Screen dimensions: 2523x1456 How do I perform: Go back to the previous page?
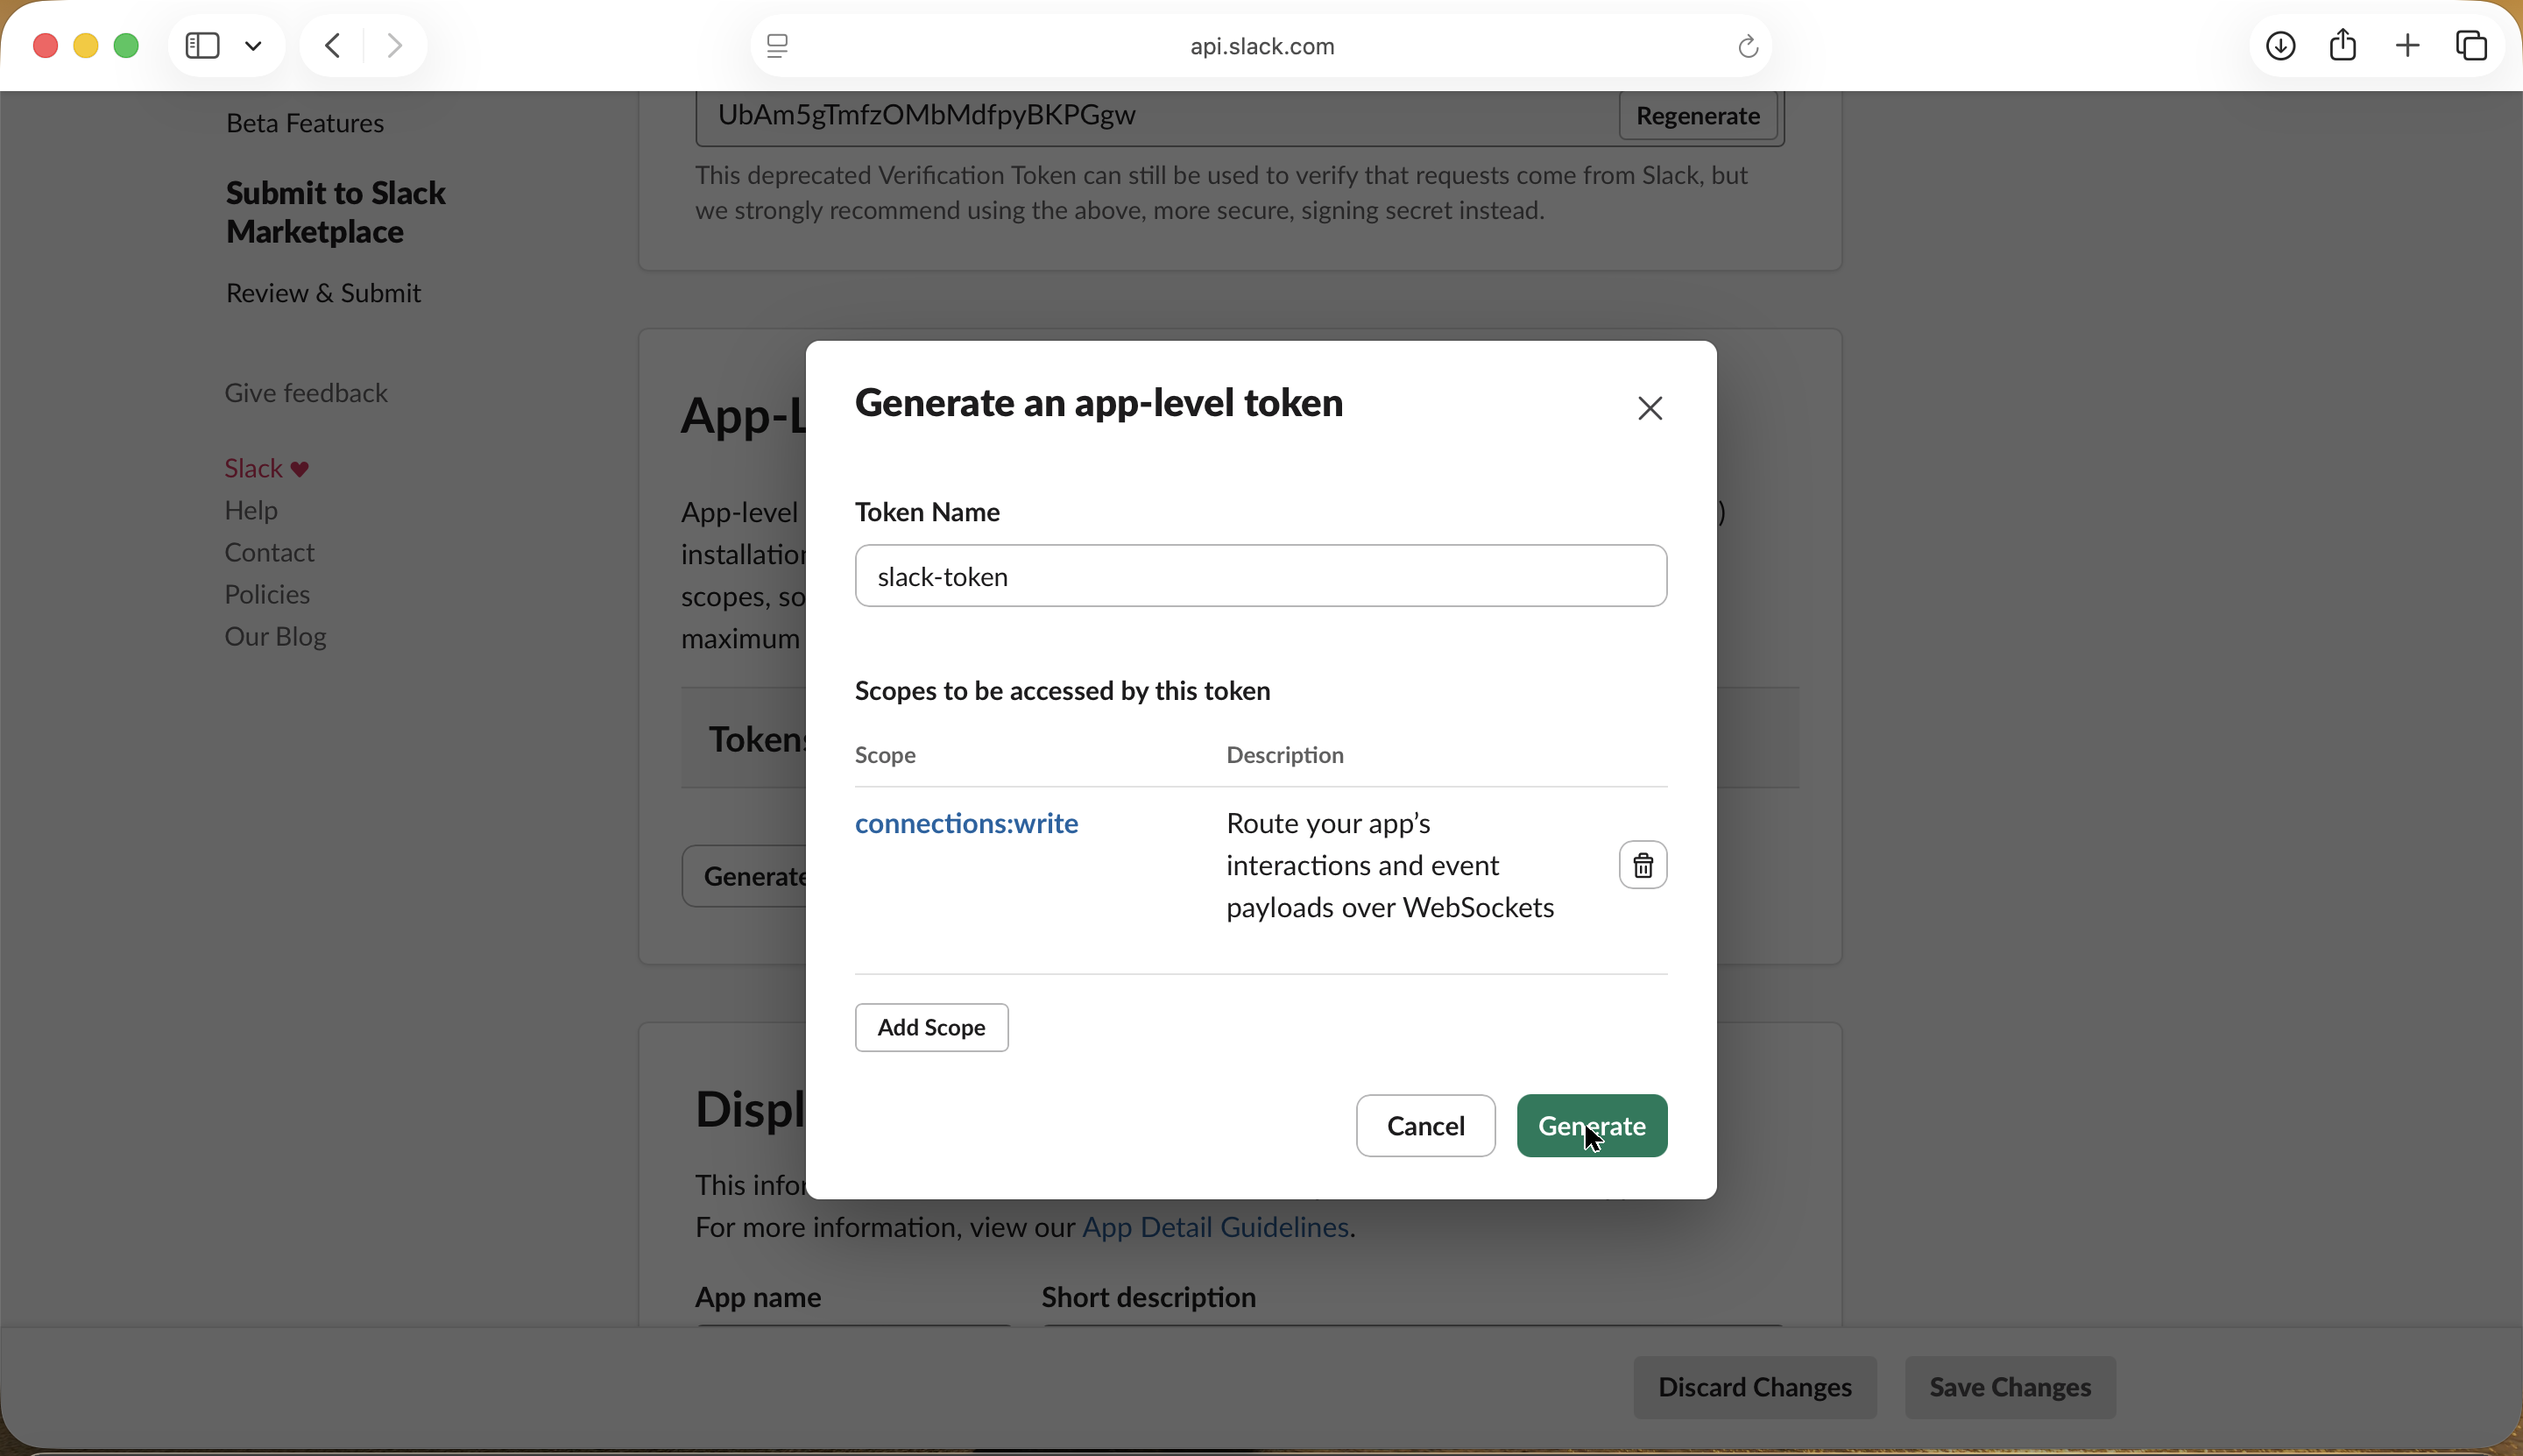tap(334, 45)
